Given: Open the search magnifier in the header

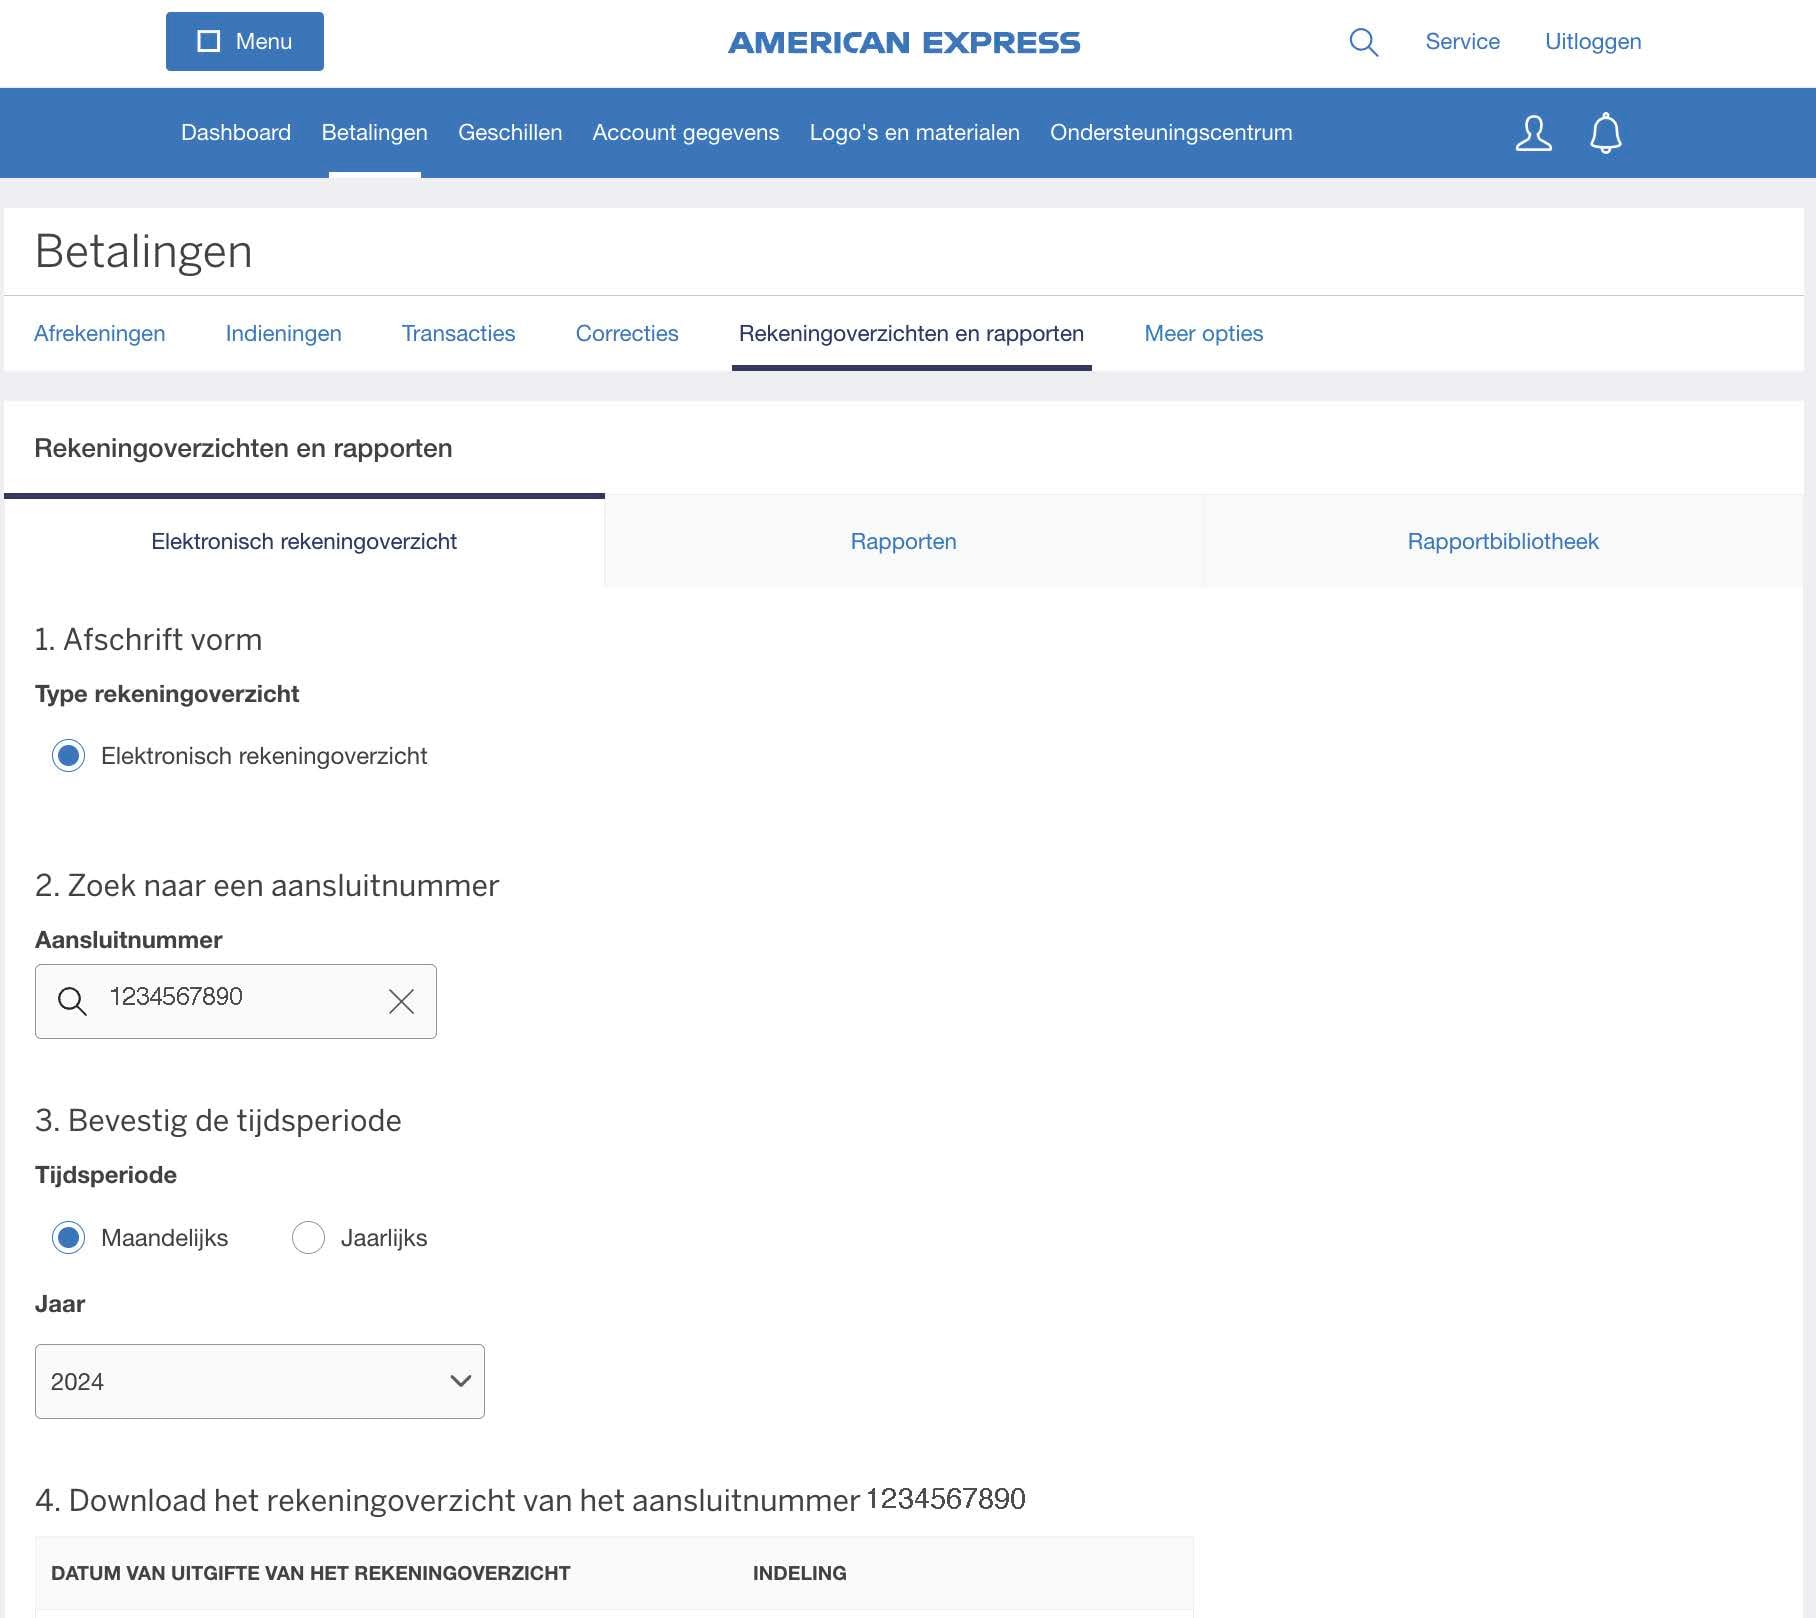Looking at the screenshot, I should point(1362,42).
